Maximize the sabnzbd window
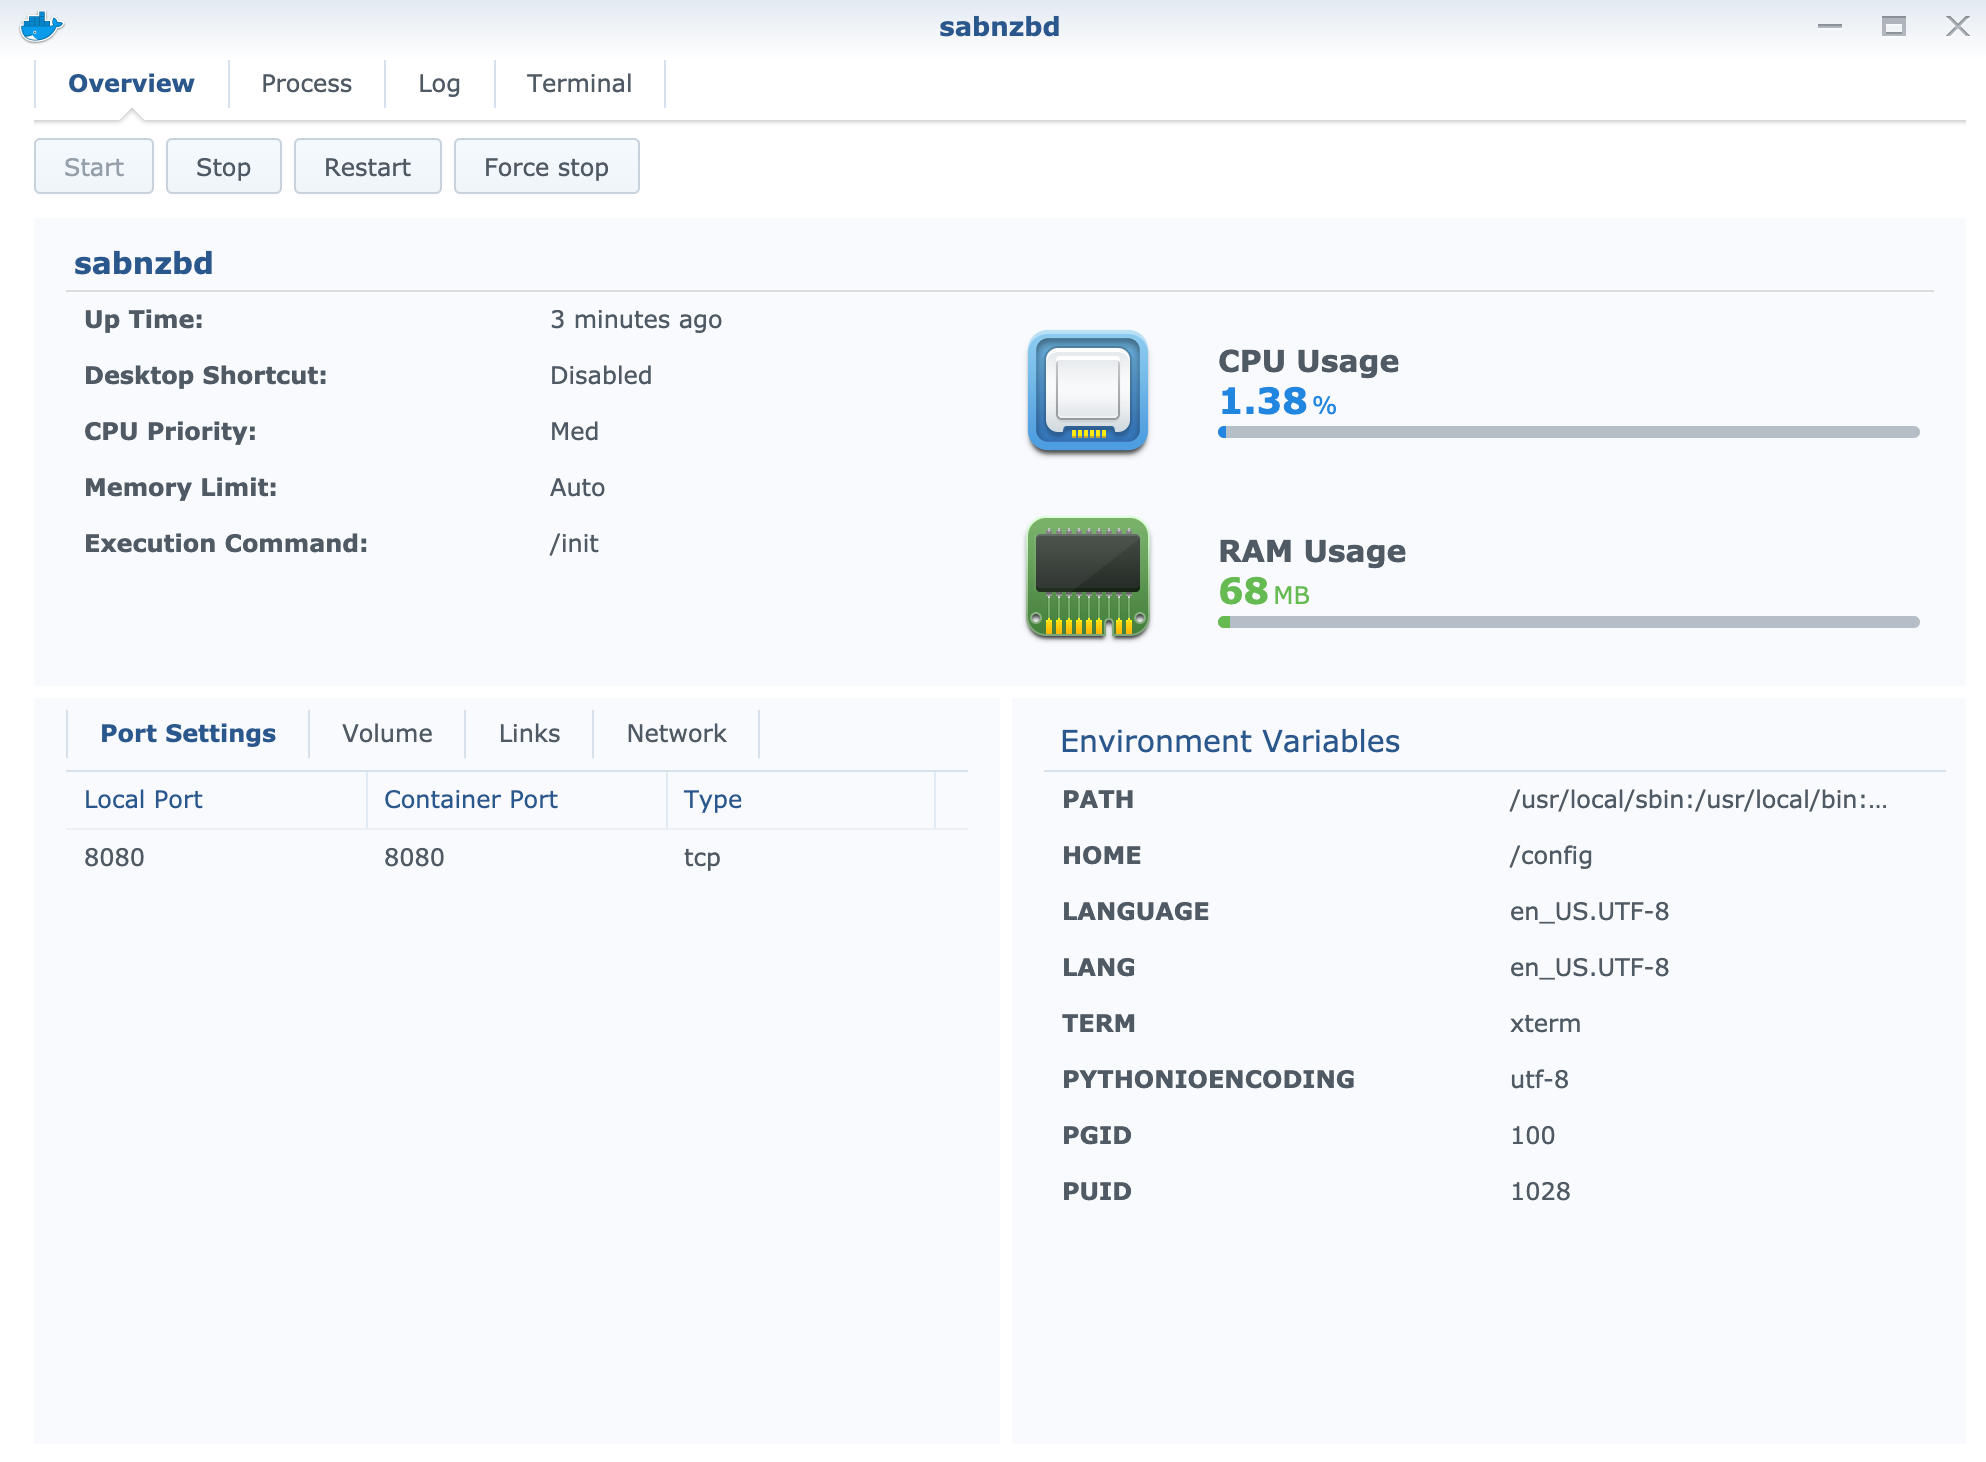Viewport: 1986px width, 1462px height. click(1893, 26)
